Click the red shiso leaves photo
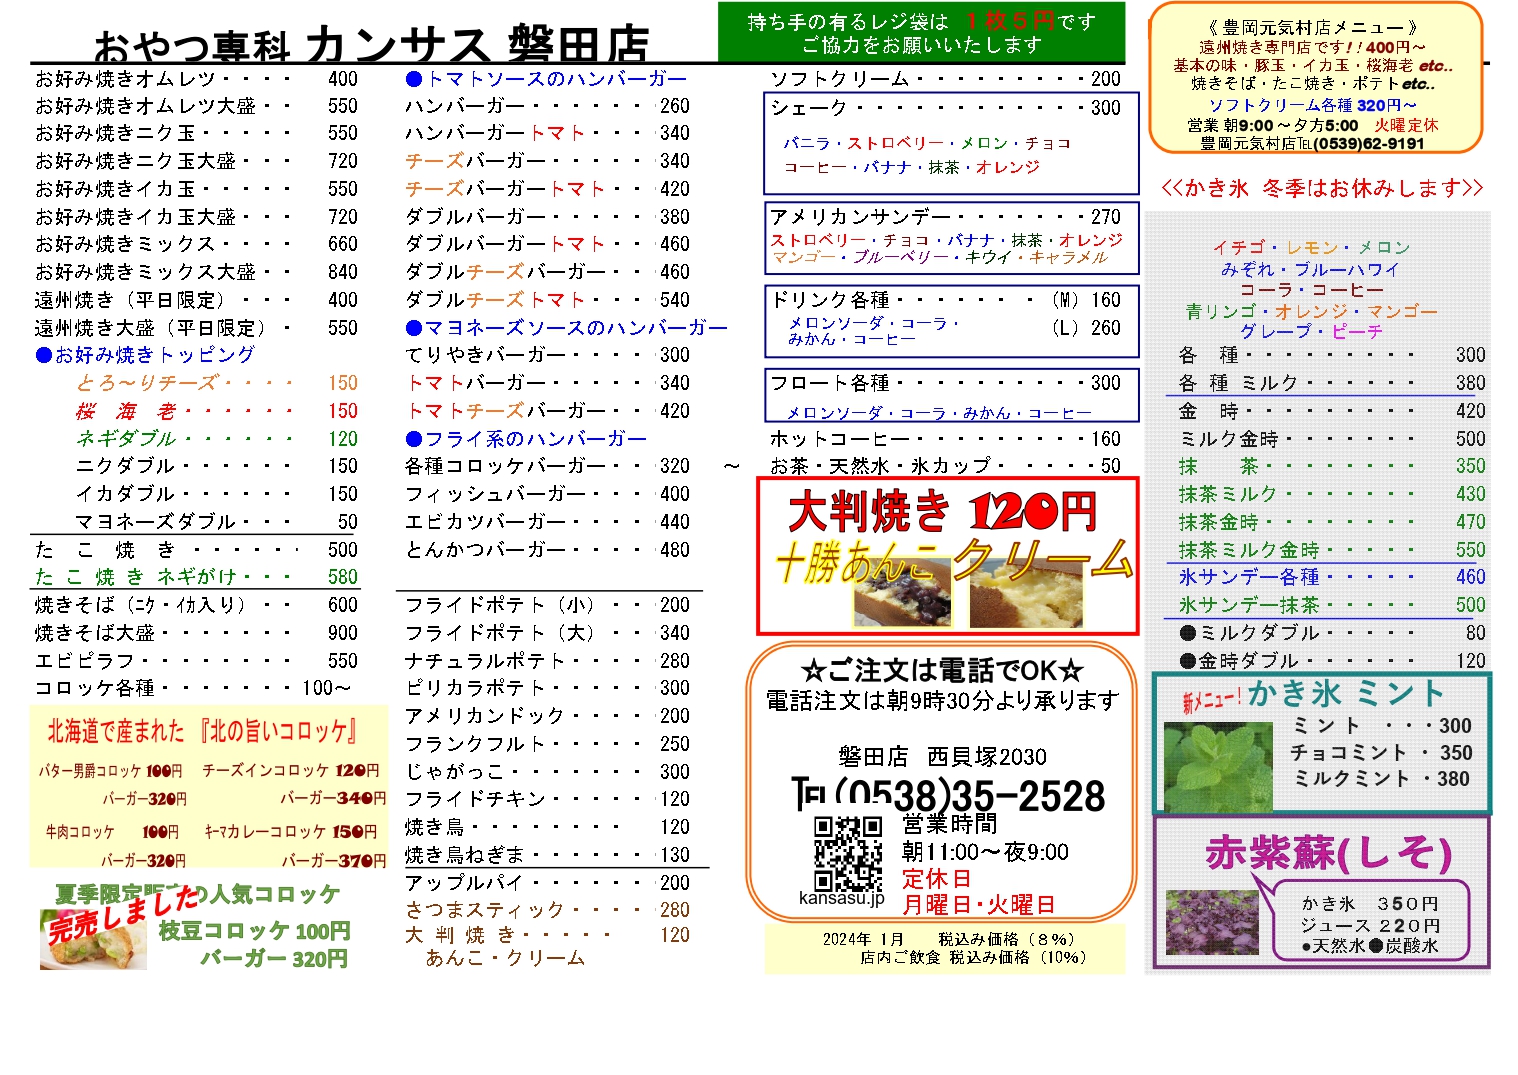Image resolution: width=1518 pixels, height=1075 pixels. (1212, 922)
